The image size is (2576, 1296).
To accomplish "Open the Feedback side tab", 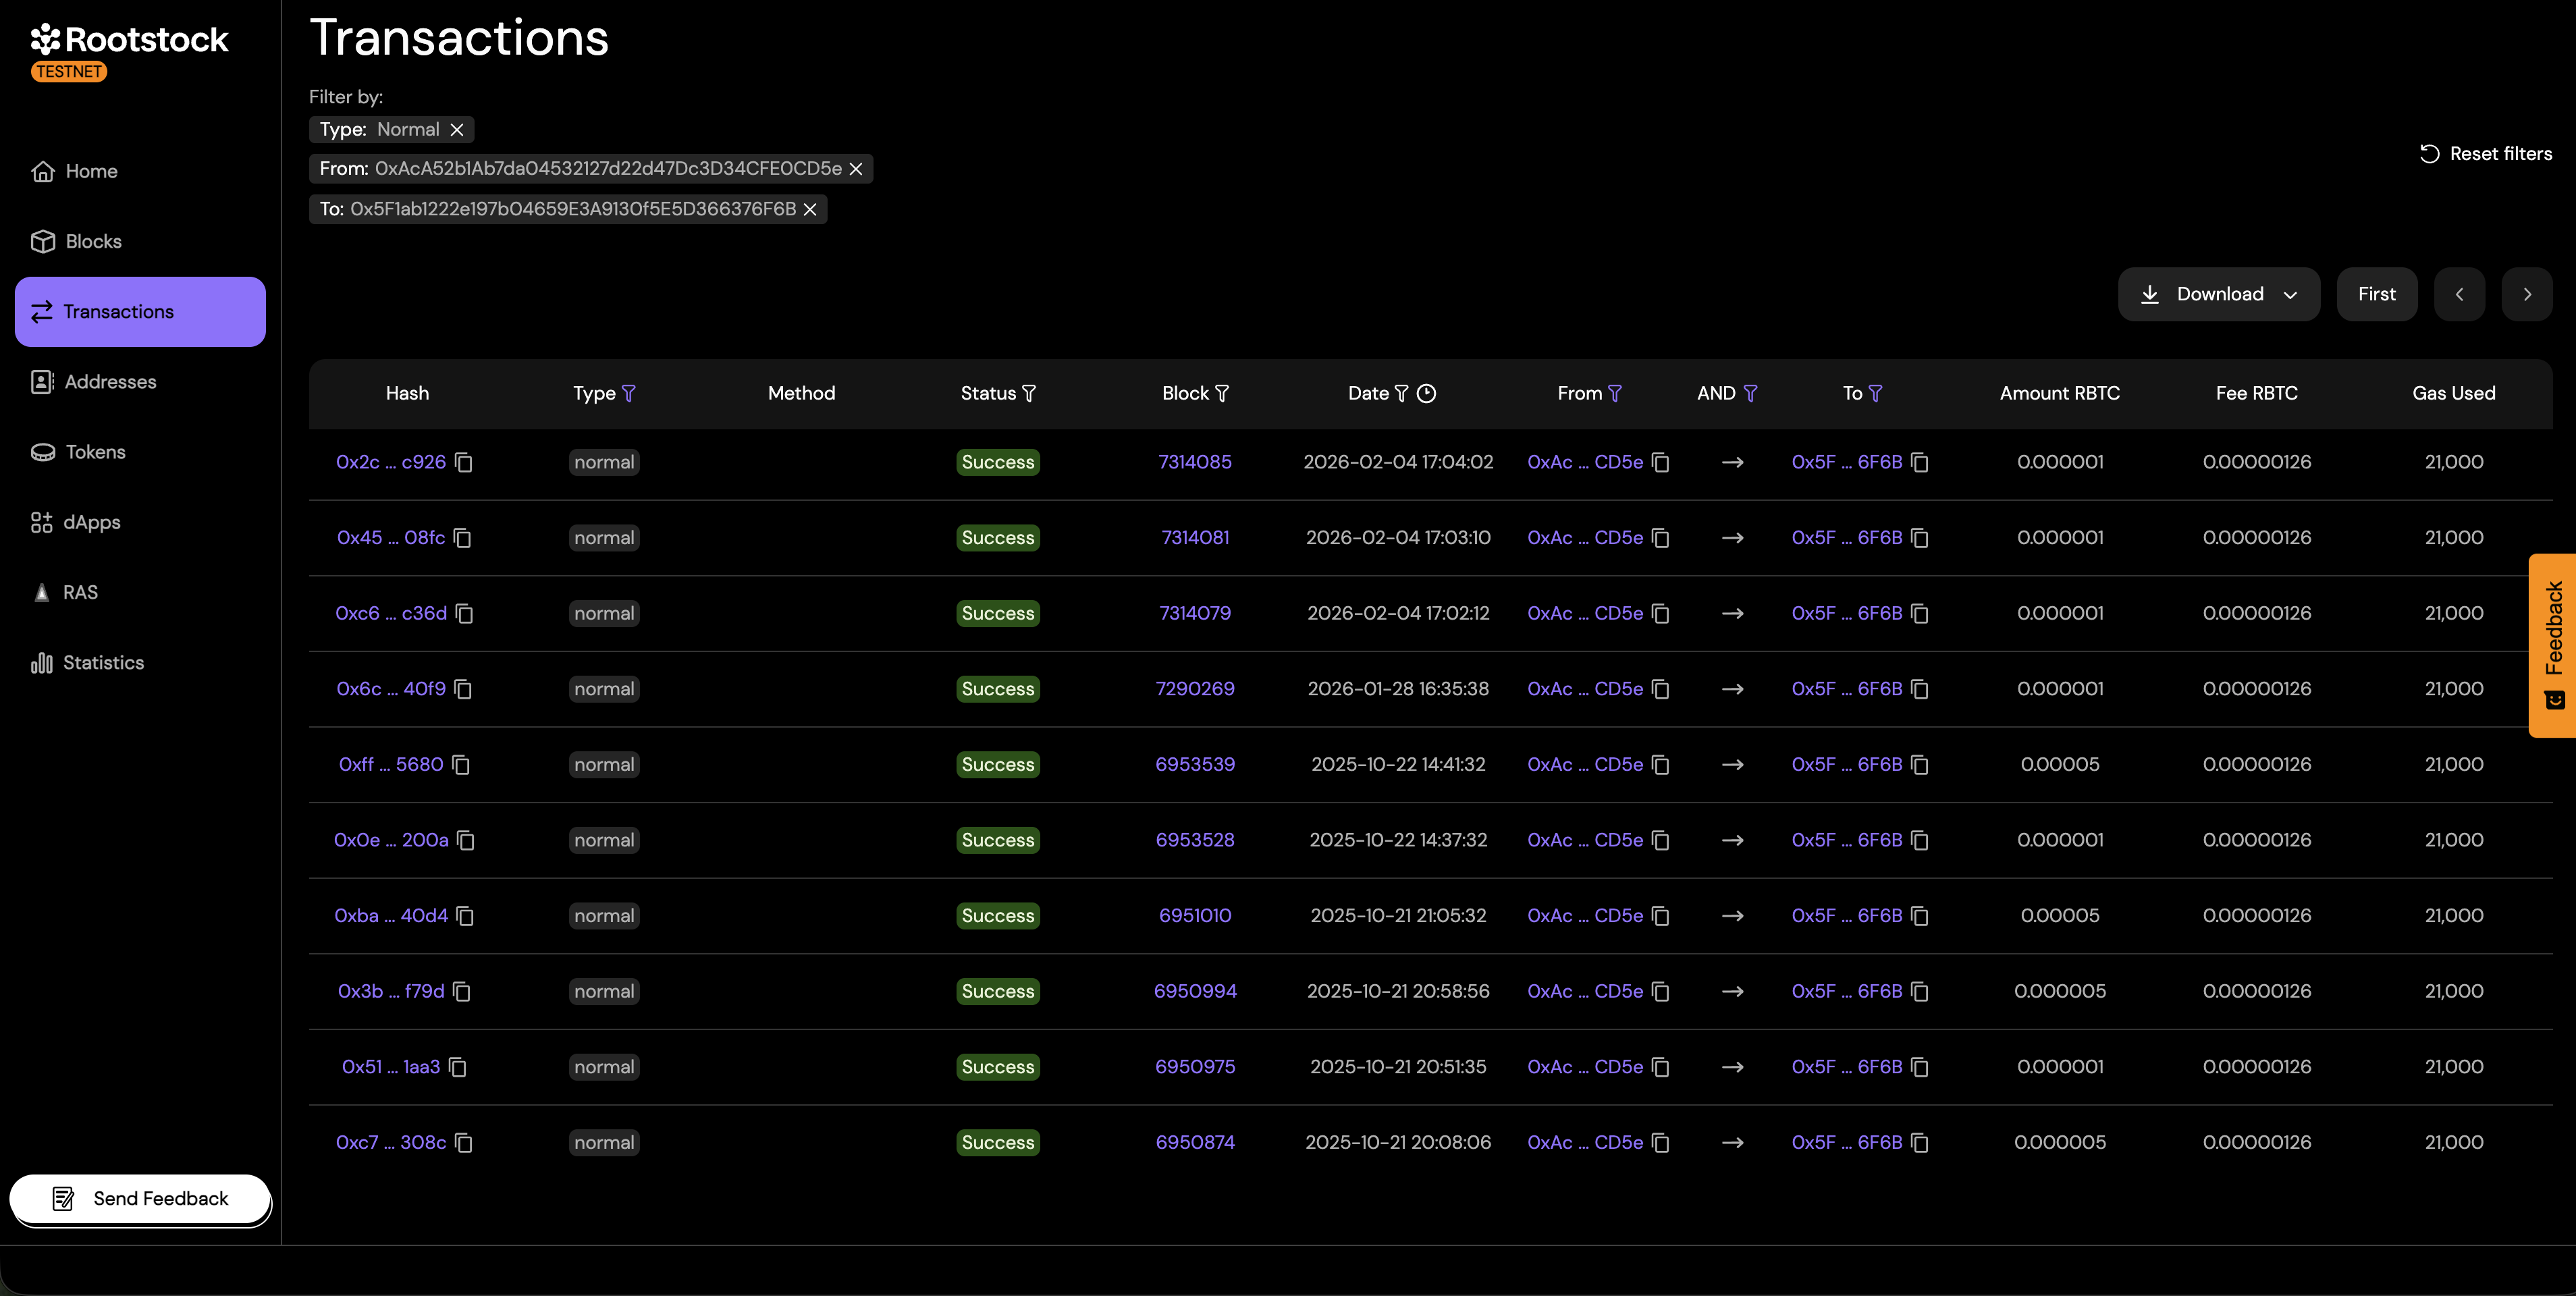I will (x=2553, y=645).
